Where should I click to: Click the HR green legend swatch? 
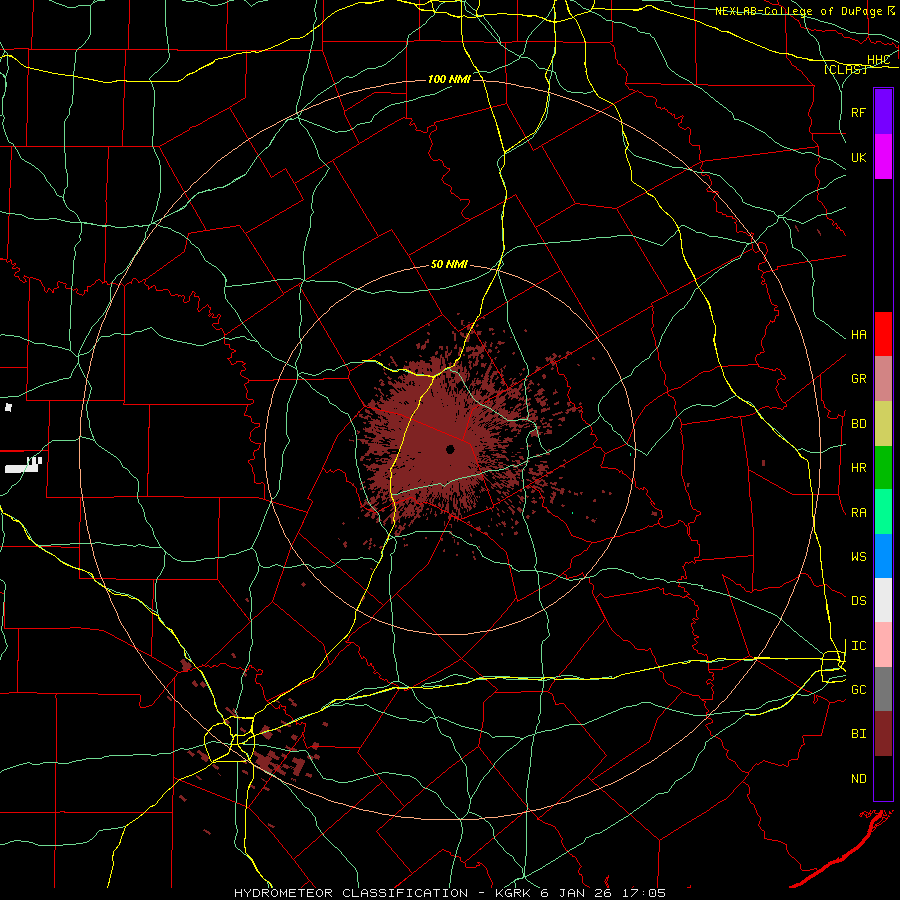coord(883,467)
